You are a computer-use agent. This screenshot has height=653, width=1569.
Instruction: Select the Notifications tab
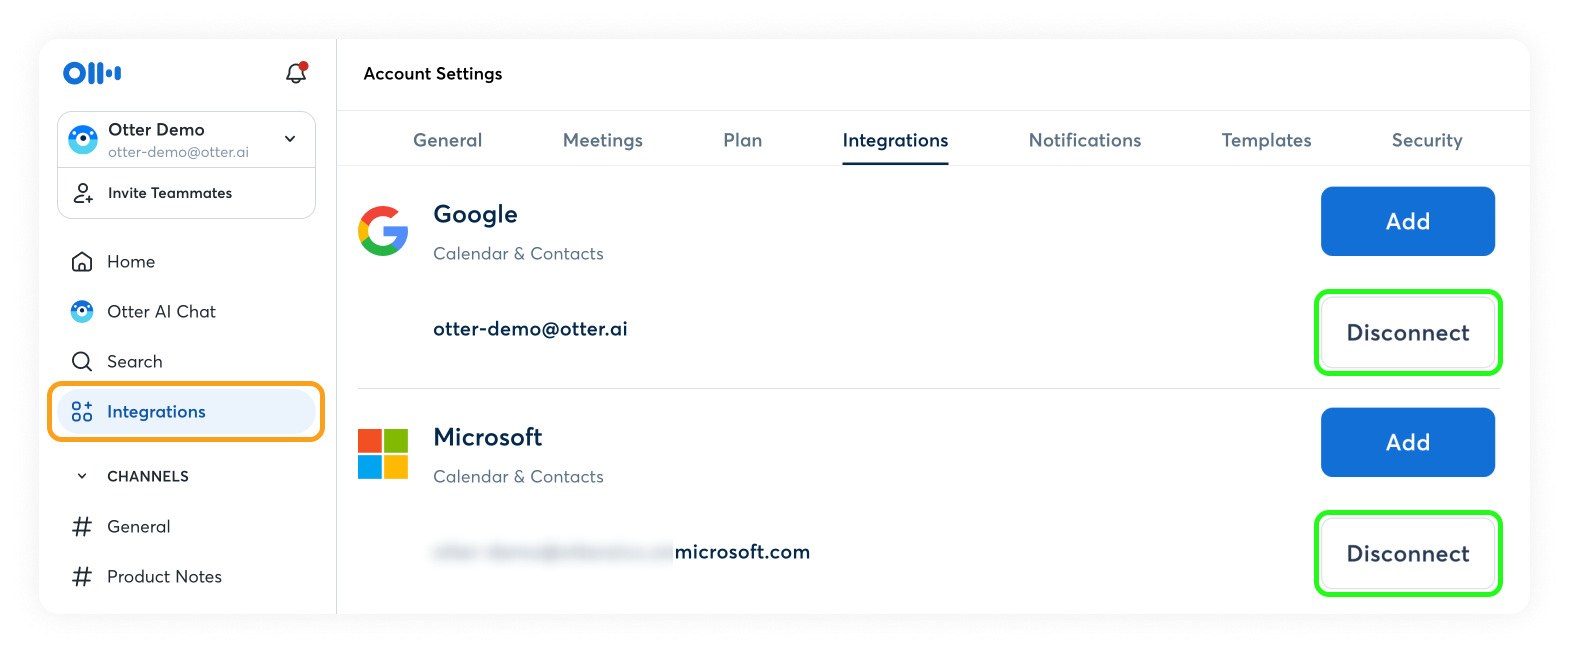[x=1084, y=141]
